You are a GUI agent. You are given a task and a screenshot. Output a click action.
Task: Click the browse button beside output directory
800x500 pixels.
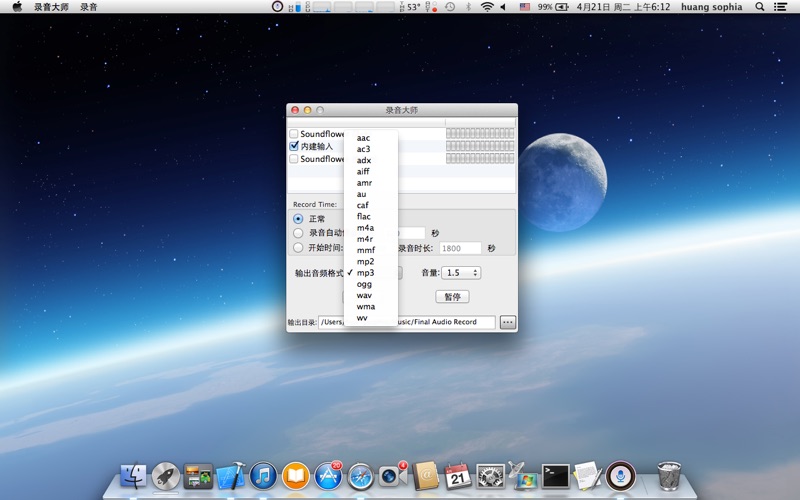point(508,322)
